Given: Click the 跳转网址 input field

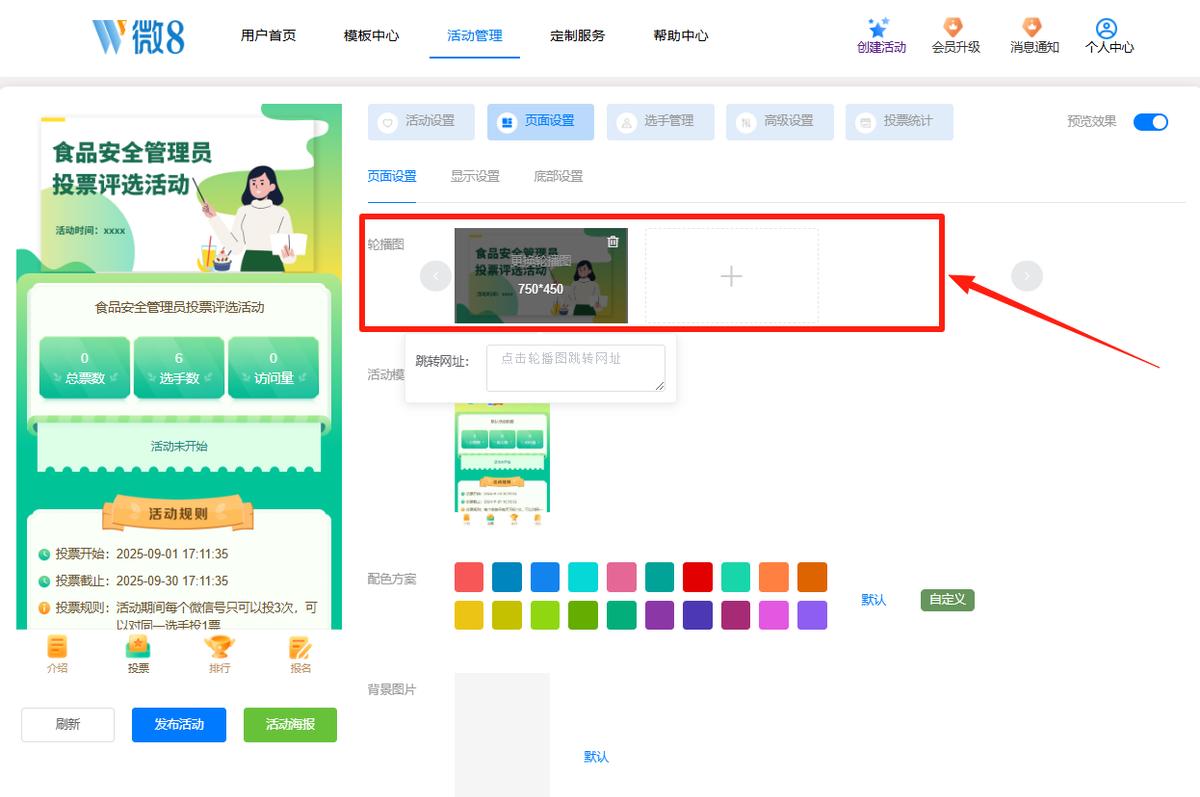Looking at the screenshot, I should point(576,368).
